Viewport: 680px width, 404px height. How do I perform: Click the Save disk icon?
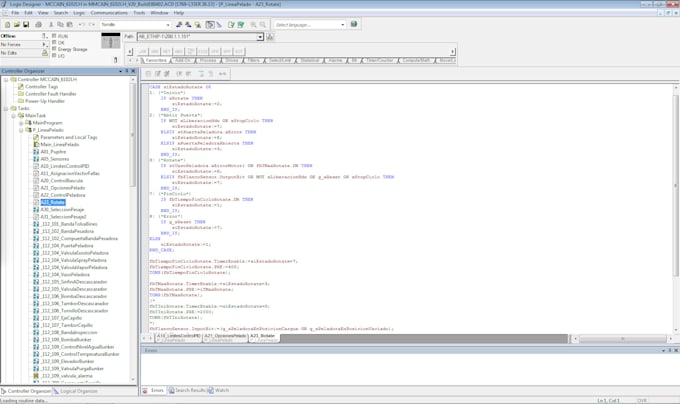pos(25,23)
